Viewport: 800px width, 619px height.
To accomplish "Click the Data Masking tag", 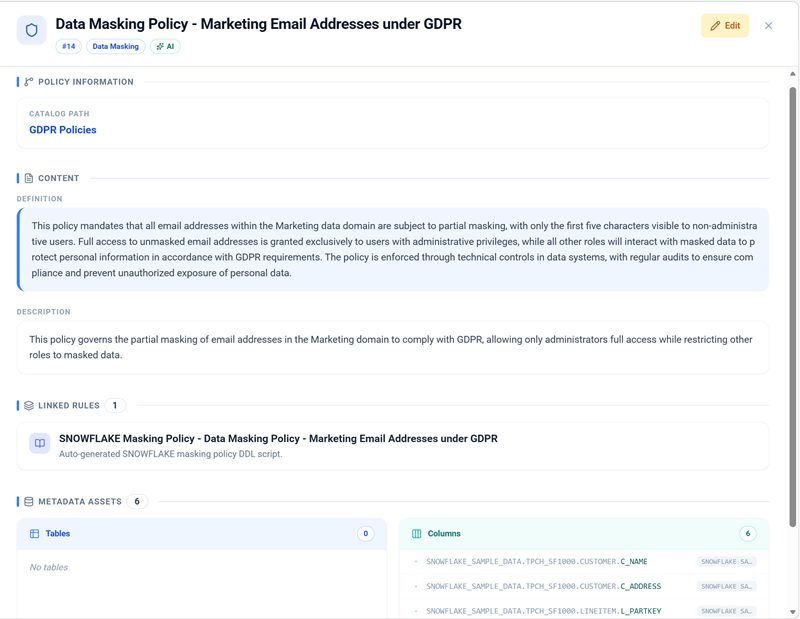I will coord(115,46).
